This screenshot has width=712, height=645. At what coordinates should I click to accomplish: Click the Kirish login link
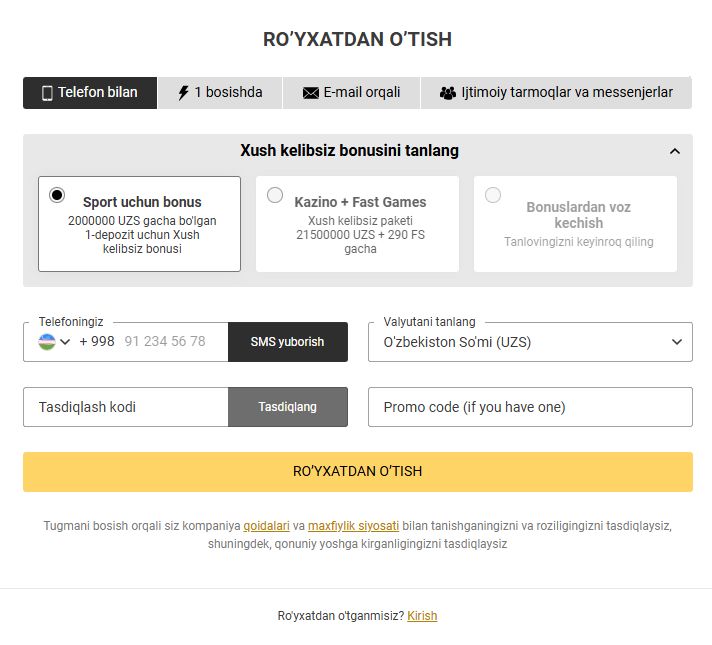[x=422, y=616]
